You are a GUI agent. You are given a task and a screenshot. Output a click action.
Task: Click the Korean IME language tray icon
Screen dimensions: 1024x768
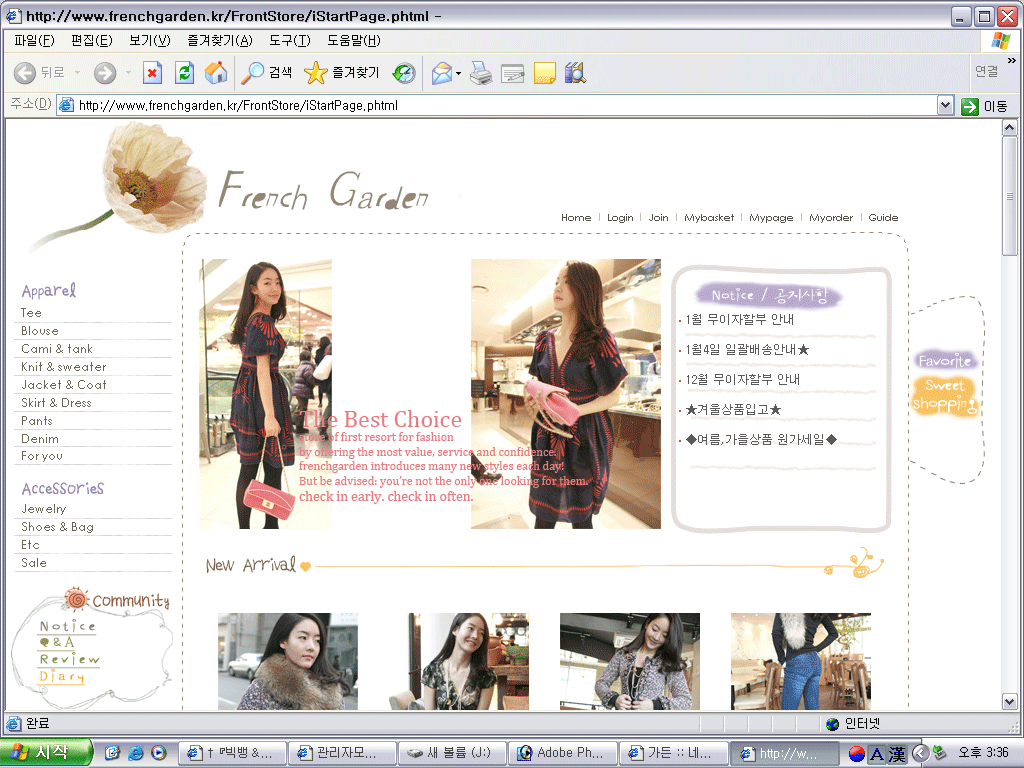[x=857, y=754]
